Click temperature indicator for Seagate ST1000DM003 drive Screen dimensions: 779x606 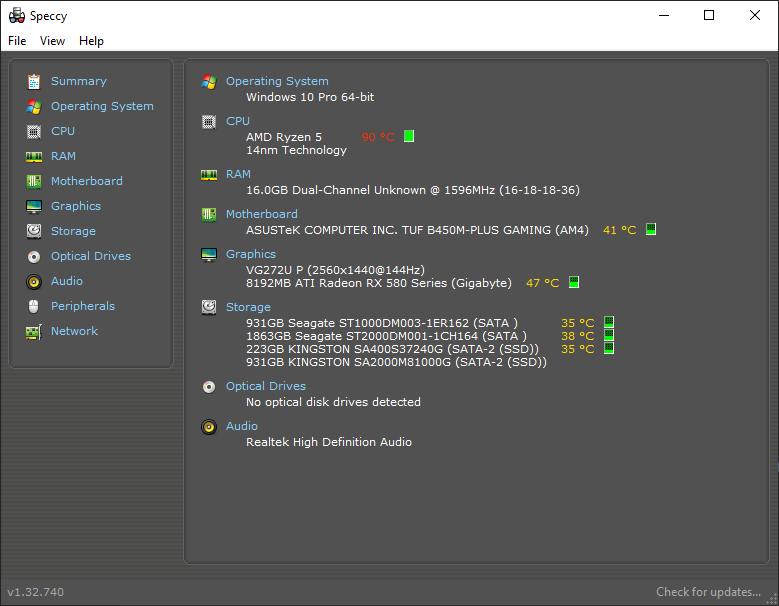(x=609, y=322)
